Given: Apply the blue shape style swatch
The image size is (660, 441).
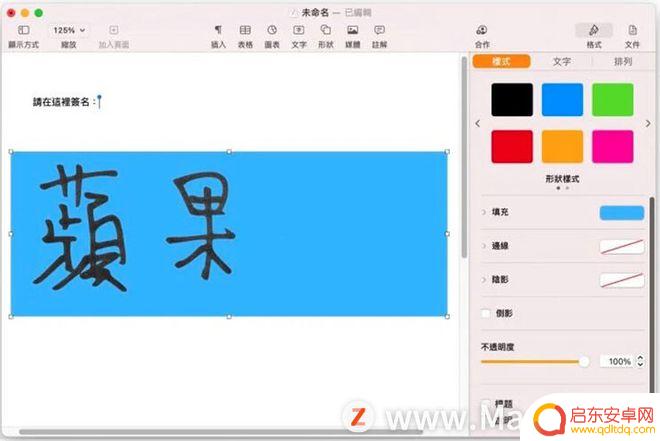Looking at the screenshot, I should tap(562, 100).
